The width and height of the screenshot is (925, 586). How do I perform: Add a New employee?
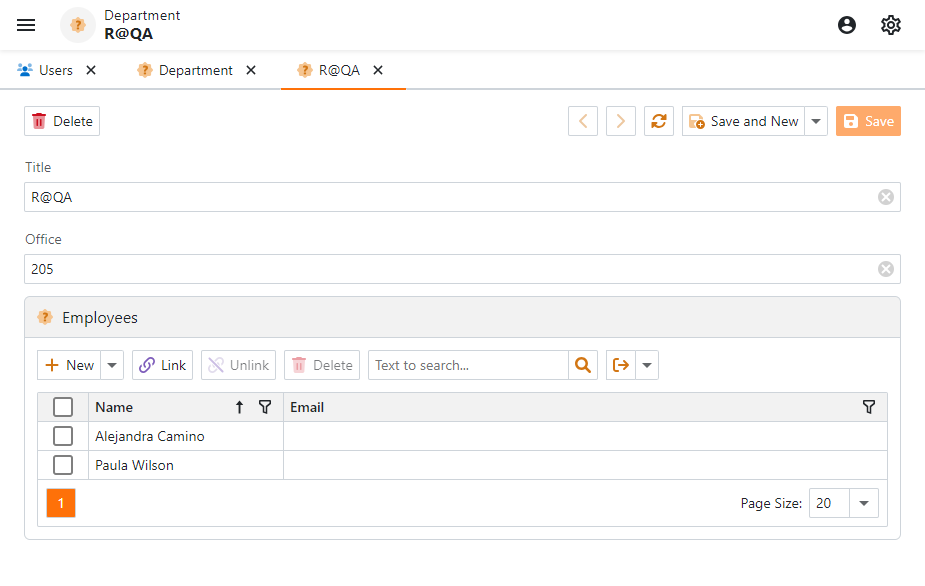tap(69, 365)
